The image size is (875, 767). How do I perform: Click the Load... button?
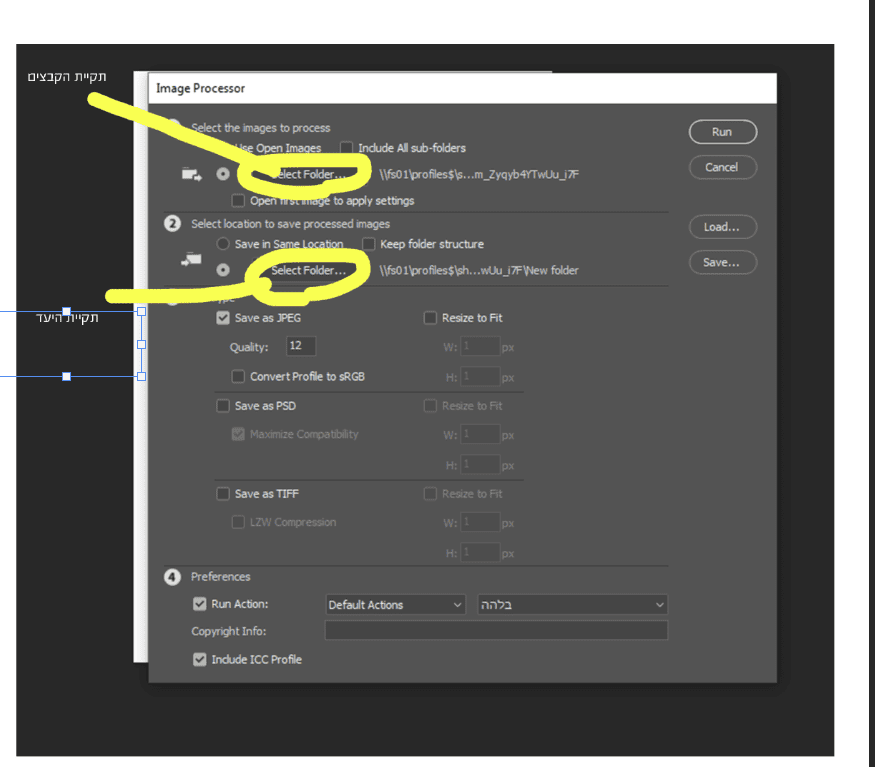[x=723, y=227]
